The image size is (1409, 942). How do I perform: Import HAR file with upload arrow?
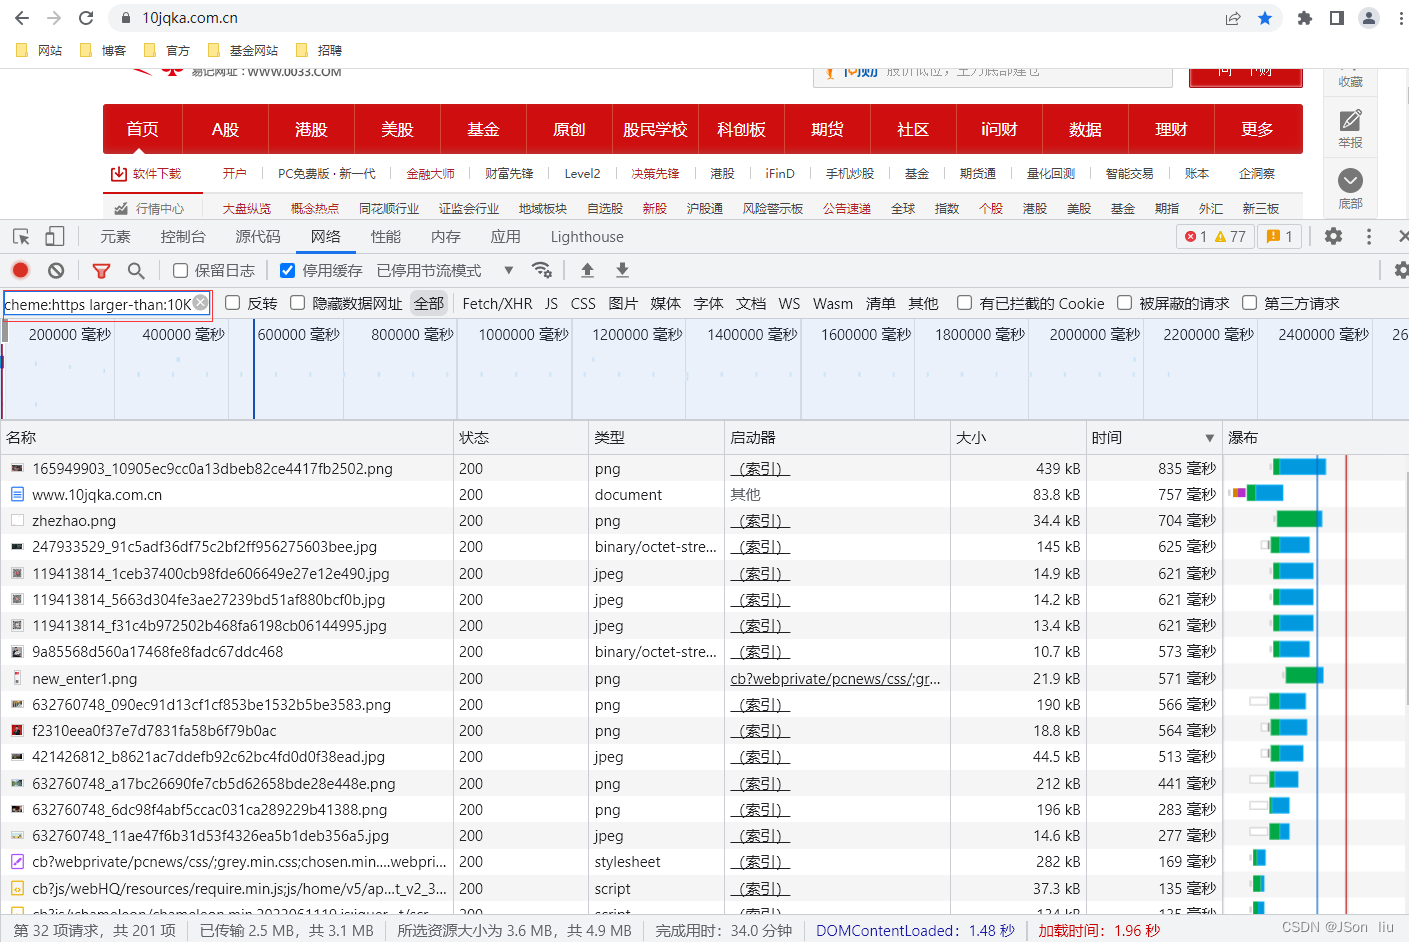[587, 270]
